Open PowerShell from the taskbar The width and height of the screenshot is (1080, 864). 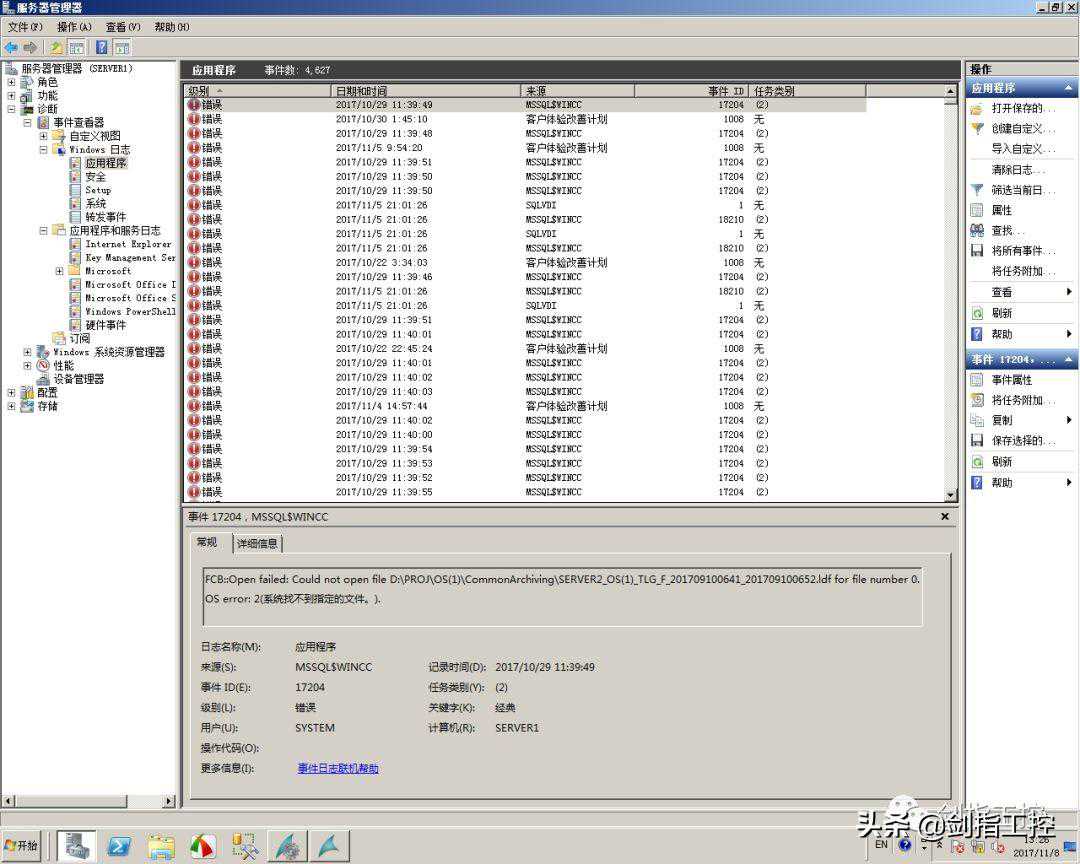(119, 846)
